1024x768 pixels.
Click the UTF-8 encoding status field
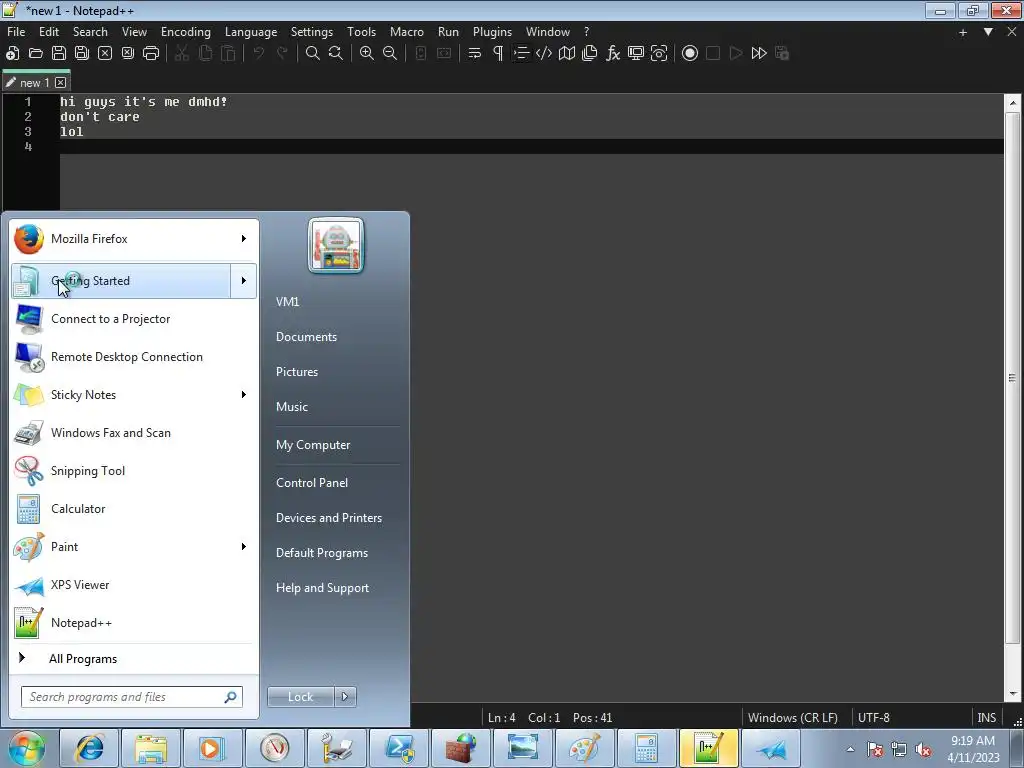(873, 718)
